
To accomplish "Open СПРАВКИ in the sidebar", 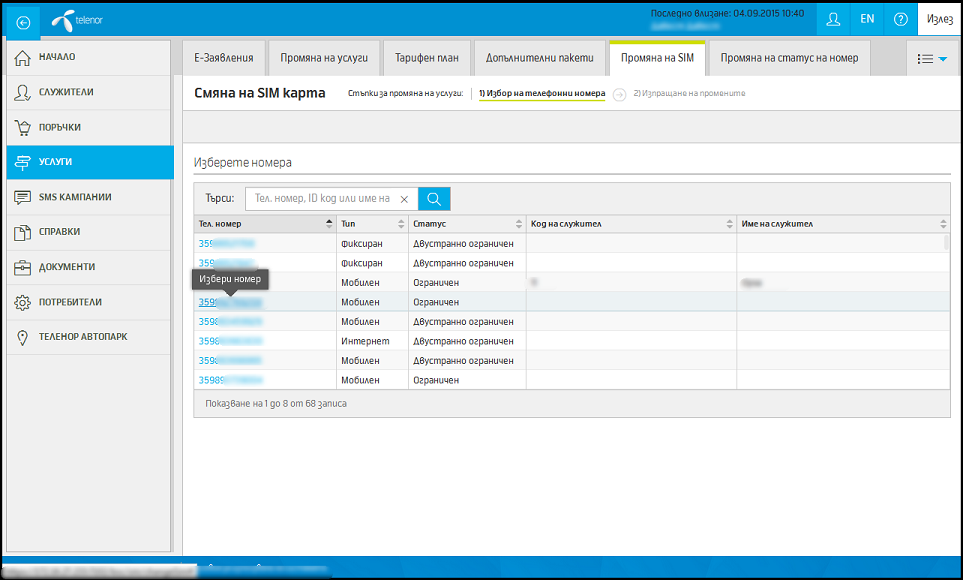I will 88,232.
